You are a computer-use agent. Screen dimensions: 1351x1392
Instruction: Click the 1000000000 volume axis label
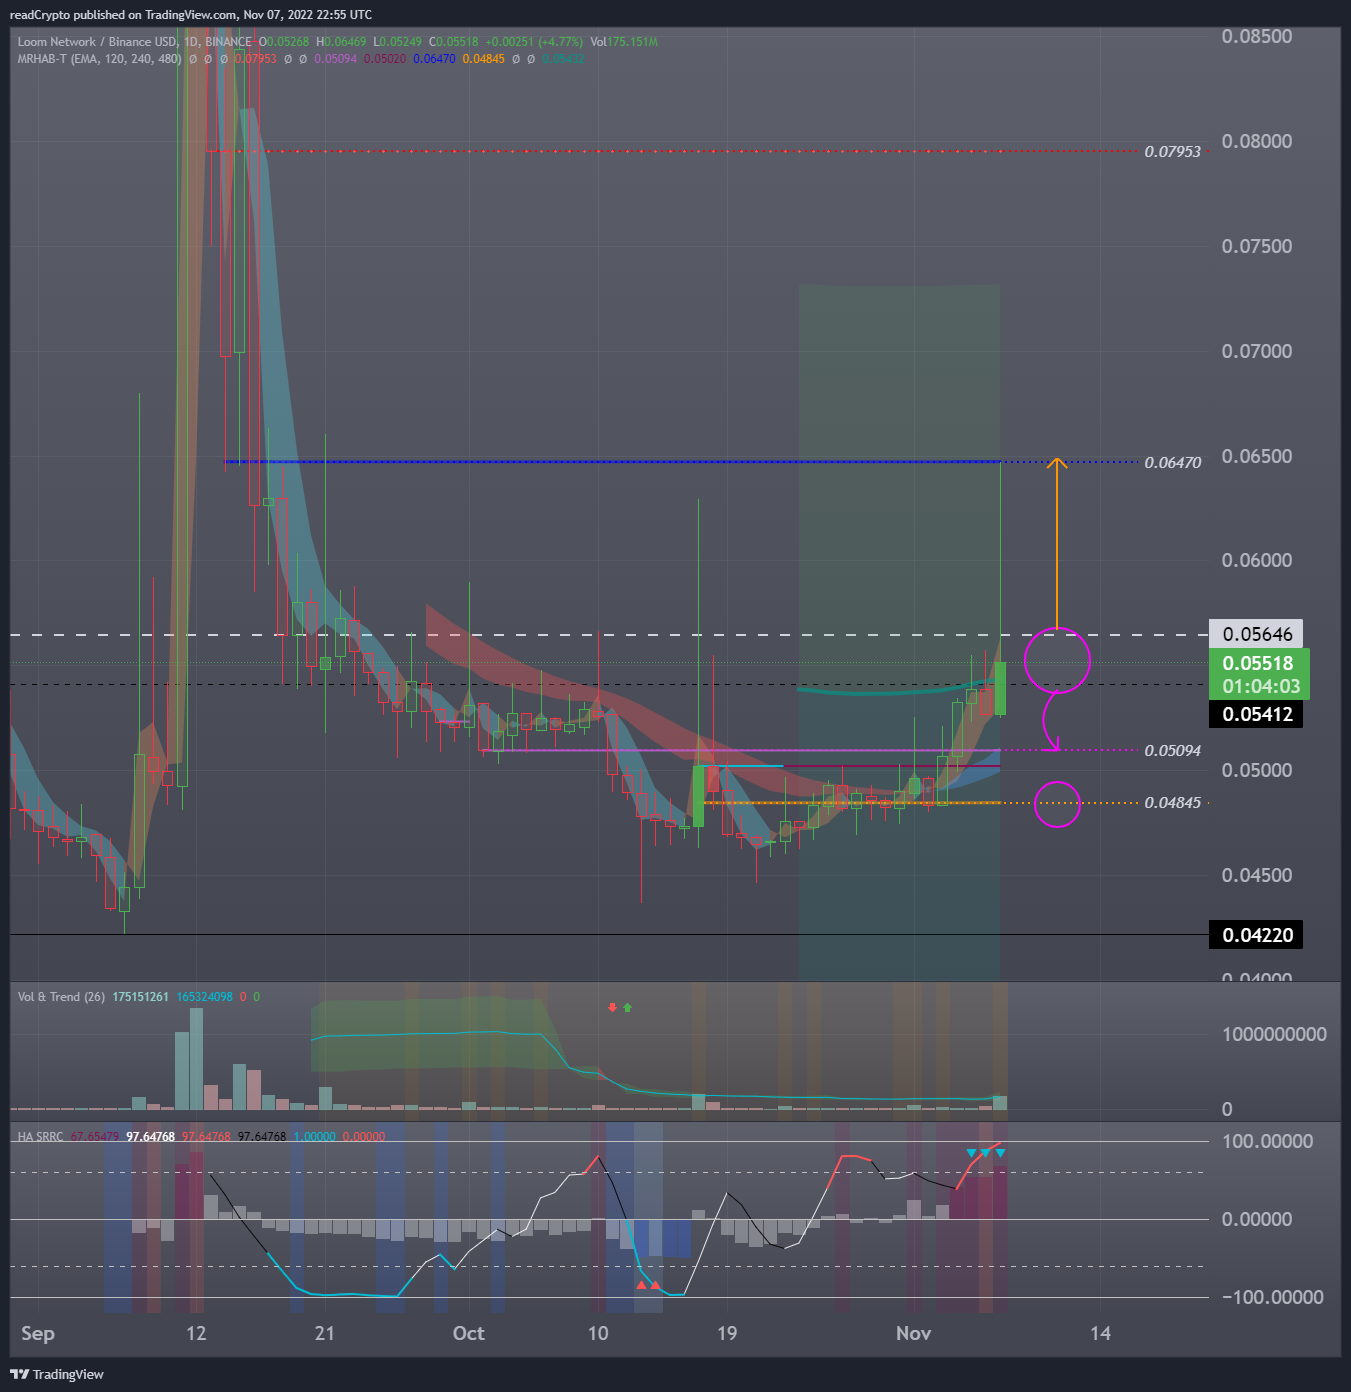pos(1274,1034)
